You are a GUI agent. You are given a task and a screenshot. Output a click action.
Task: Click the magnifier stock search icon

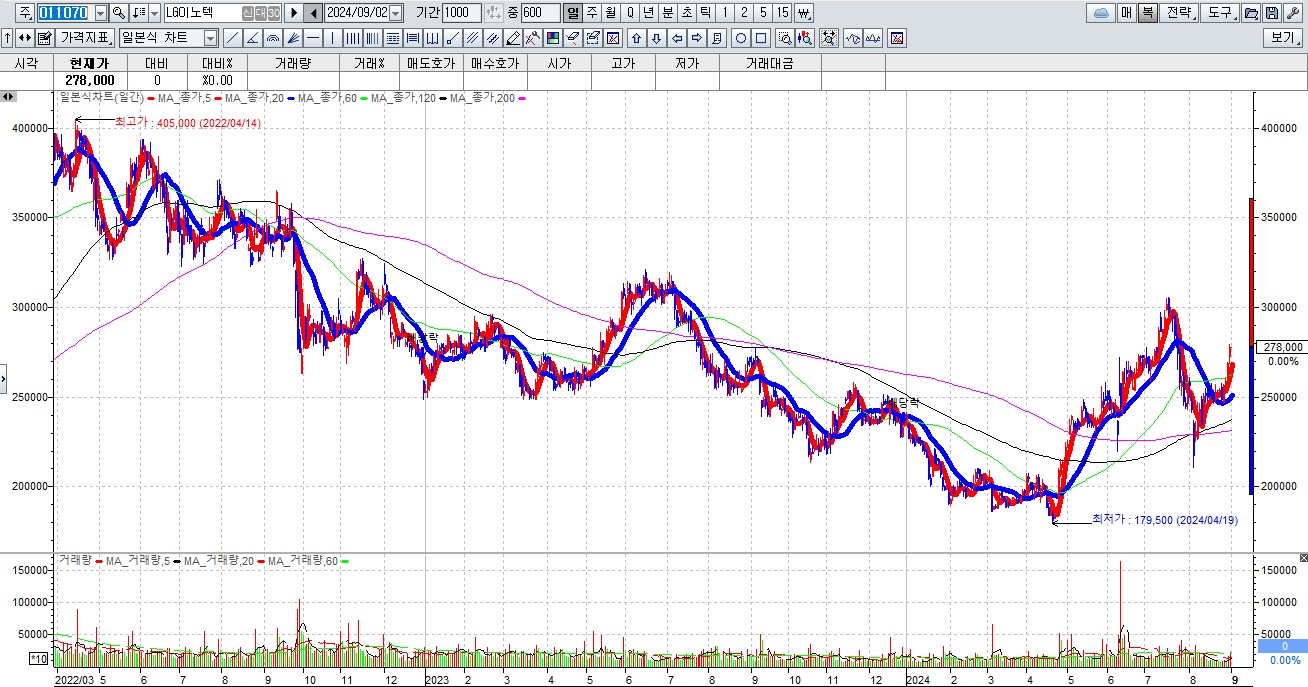coord(118,13)
